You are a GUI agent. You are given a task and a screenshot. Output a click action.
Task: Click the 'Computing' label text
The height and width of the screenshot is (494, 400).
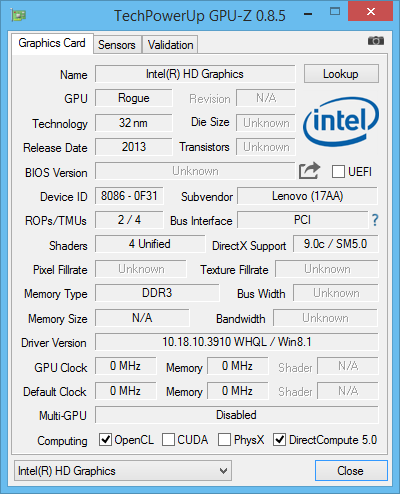pyautogui.click(x=62, y=441)
